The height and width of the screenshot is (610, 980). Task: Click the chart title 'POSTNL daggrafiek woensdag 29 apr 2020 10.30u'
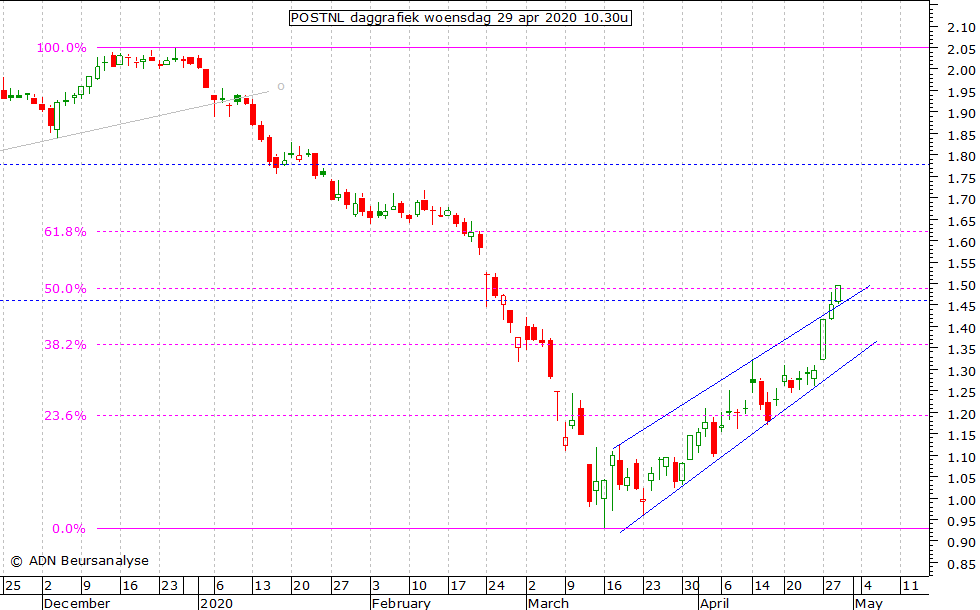[460, 18]
